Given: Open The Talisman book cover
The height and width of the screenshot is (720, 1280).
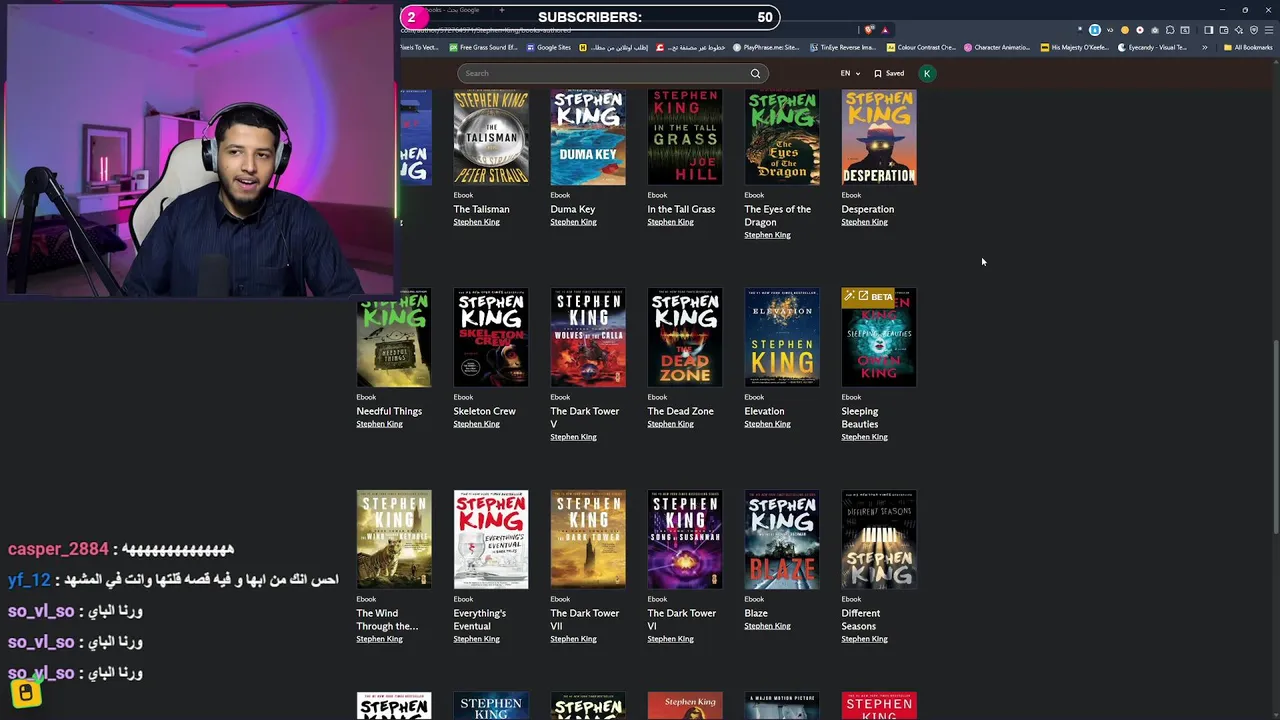Looking at the screenshot, I should [x=491, y=137].
